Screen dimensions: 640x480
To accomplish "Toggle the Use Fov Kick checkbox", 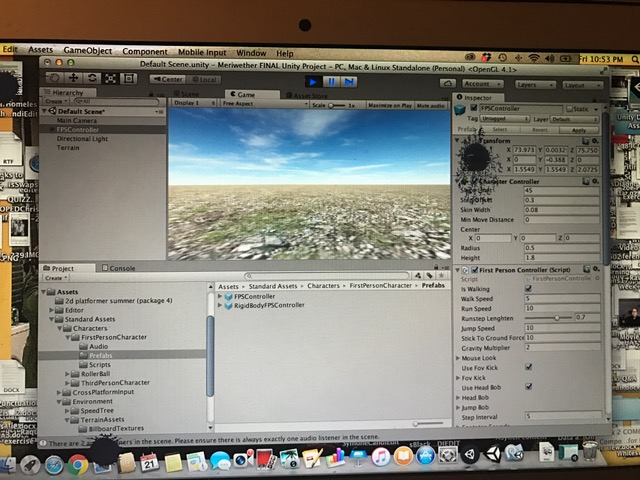I will tap(528, 367).
